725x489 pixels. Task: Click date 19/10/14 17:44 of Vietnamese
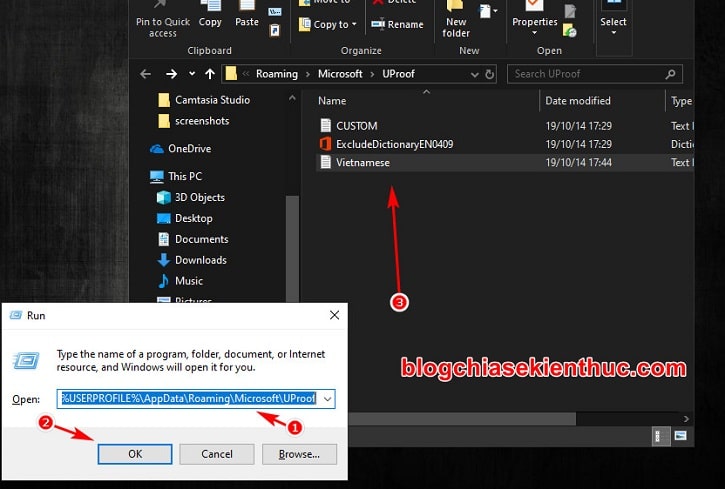point(578,163)
